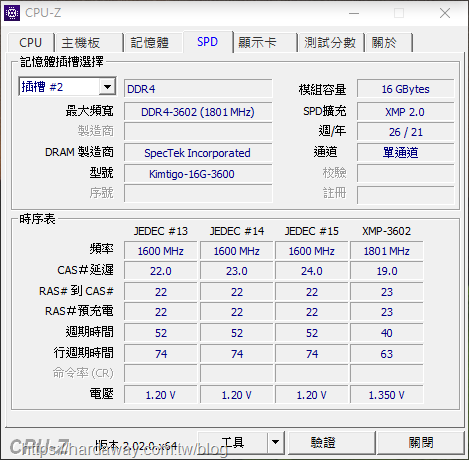This screenshot has width=469, height=460.
Task: Select the SPD tab
Action: (x=207, y=42)
